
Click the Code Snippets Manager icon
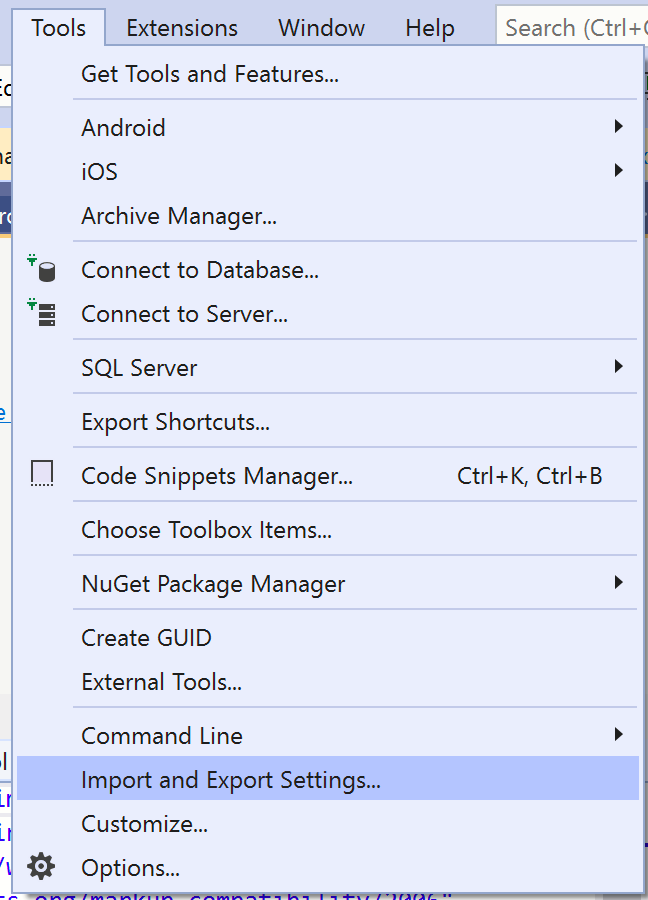(x=42, y=475)
